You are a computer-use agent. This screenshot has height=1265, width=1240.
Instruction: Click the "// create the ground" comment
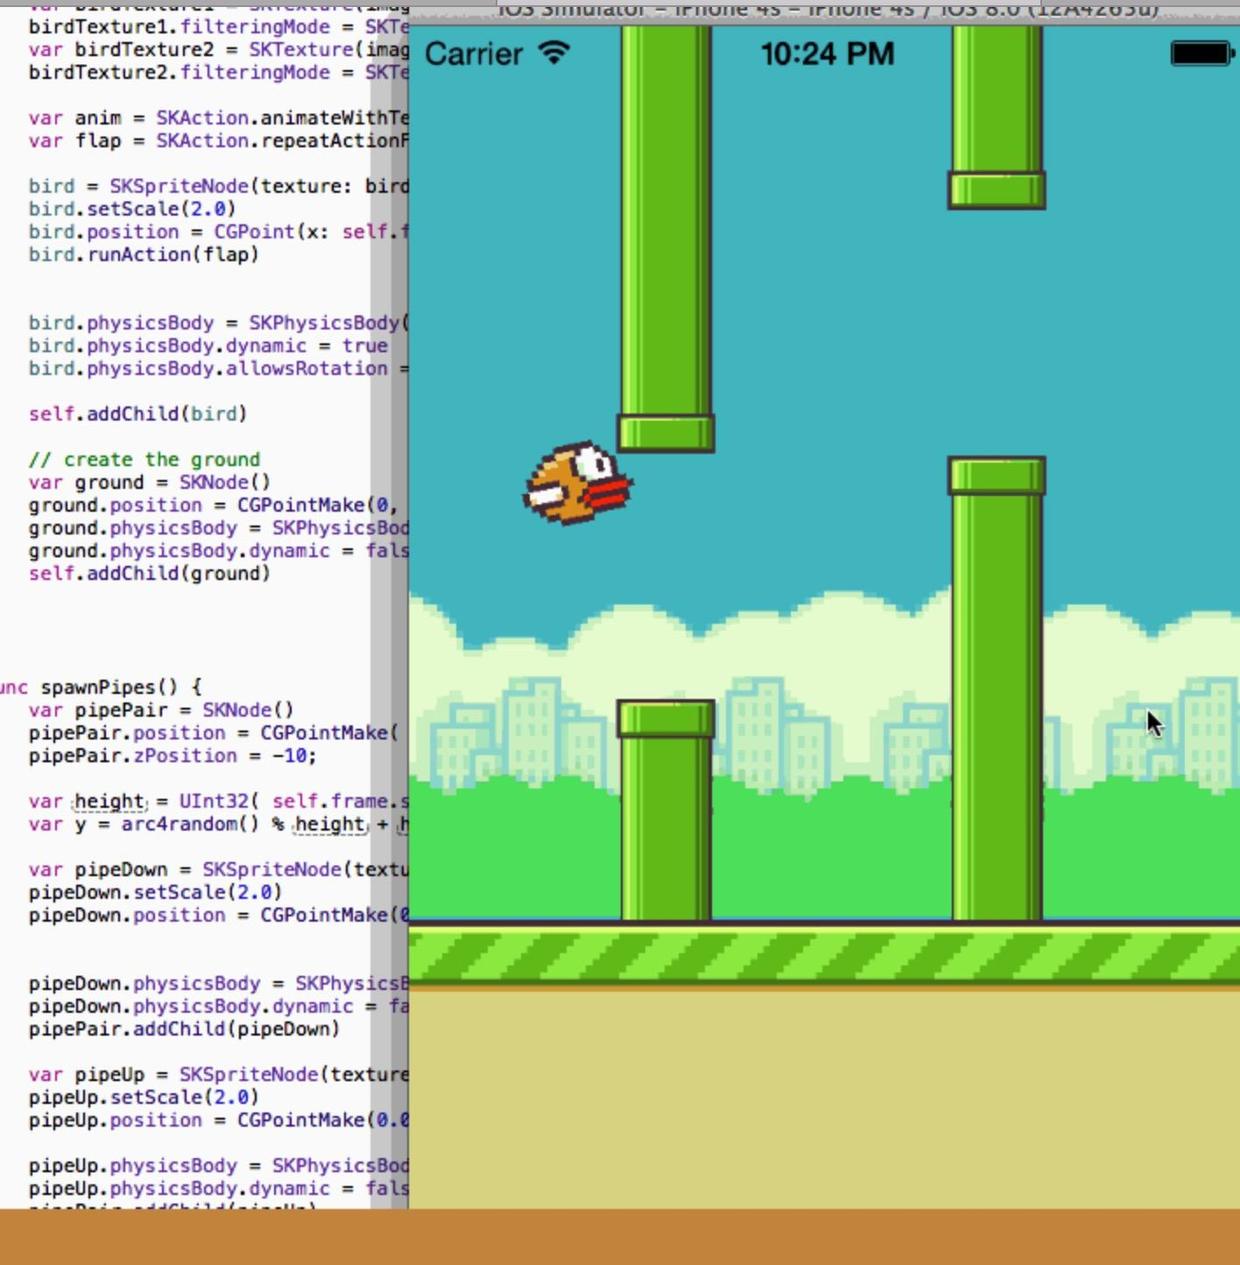144,459
